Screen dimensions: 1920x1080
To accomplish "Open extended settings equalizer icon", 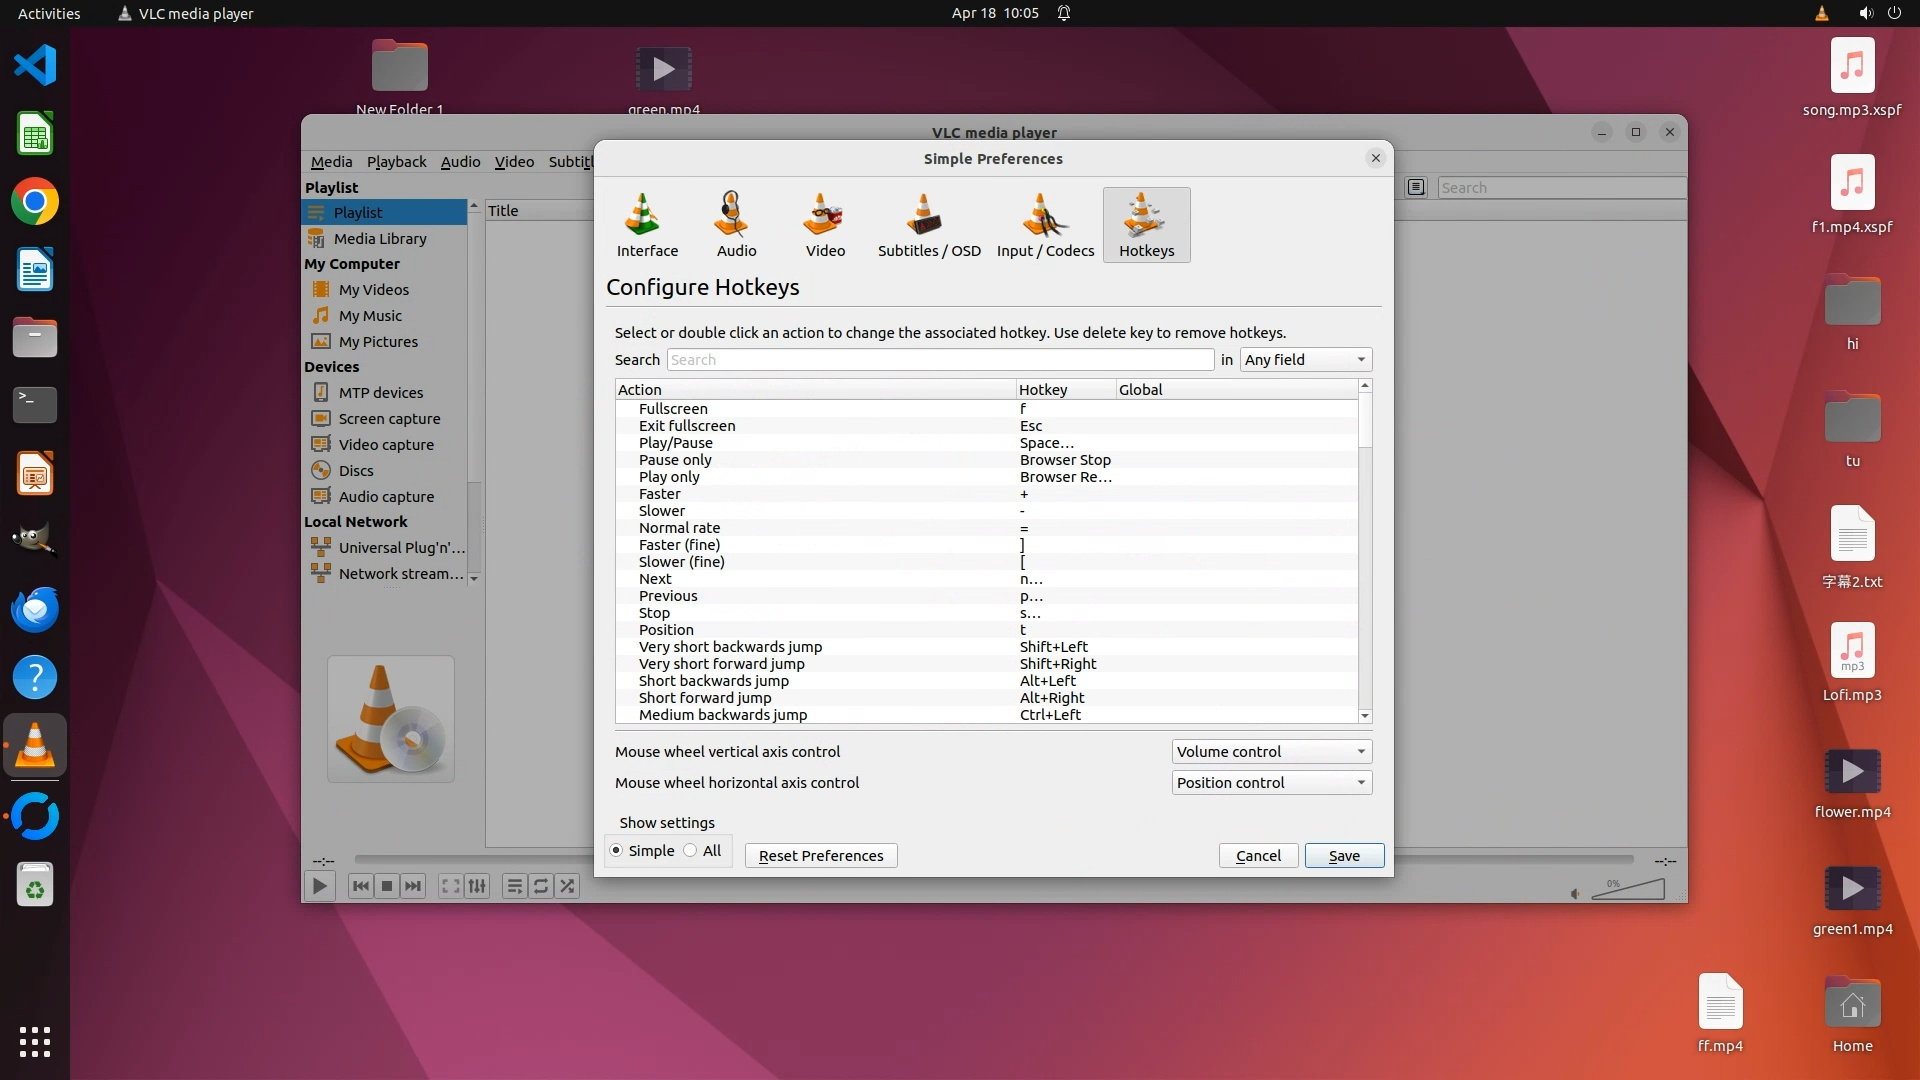I will pyautogui.click(x=477, y=886).
